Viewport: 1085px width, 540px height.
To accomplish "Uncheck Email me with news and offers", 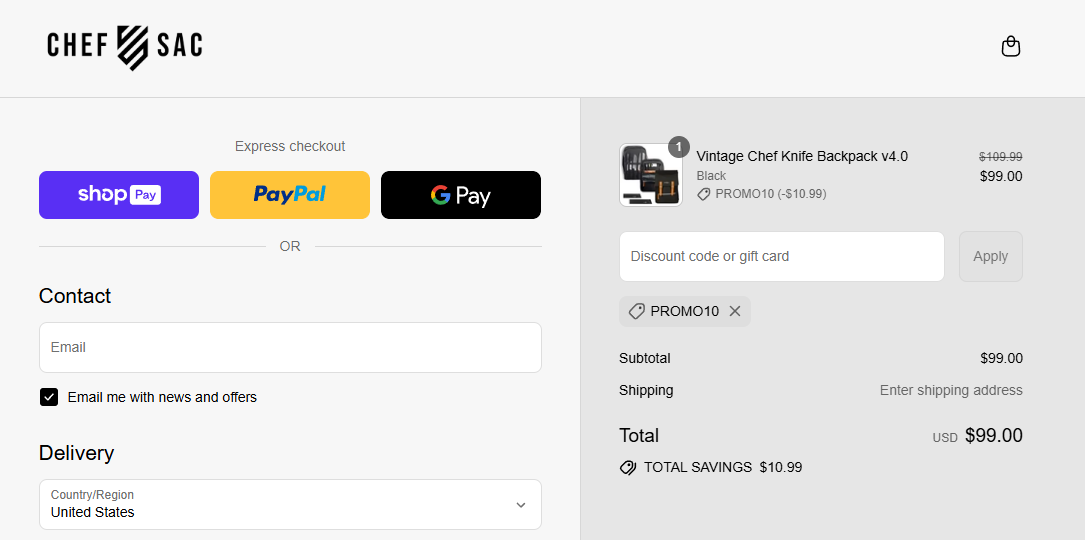I will pos(49,397).
